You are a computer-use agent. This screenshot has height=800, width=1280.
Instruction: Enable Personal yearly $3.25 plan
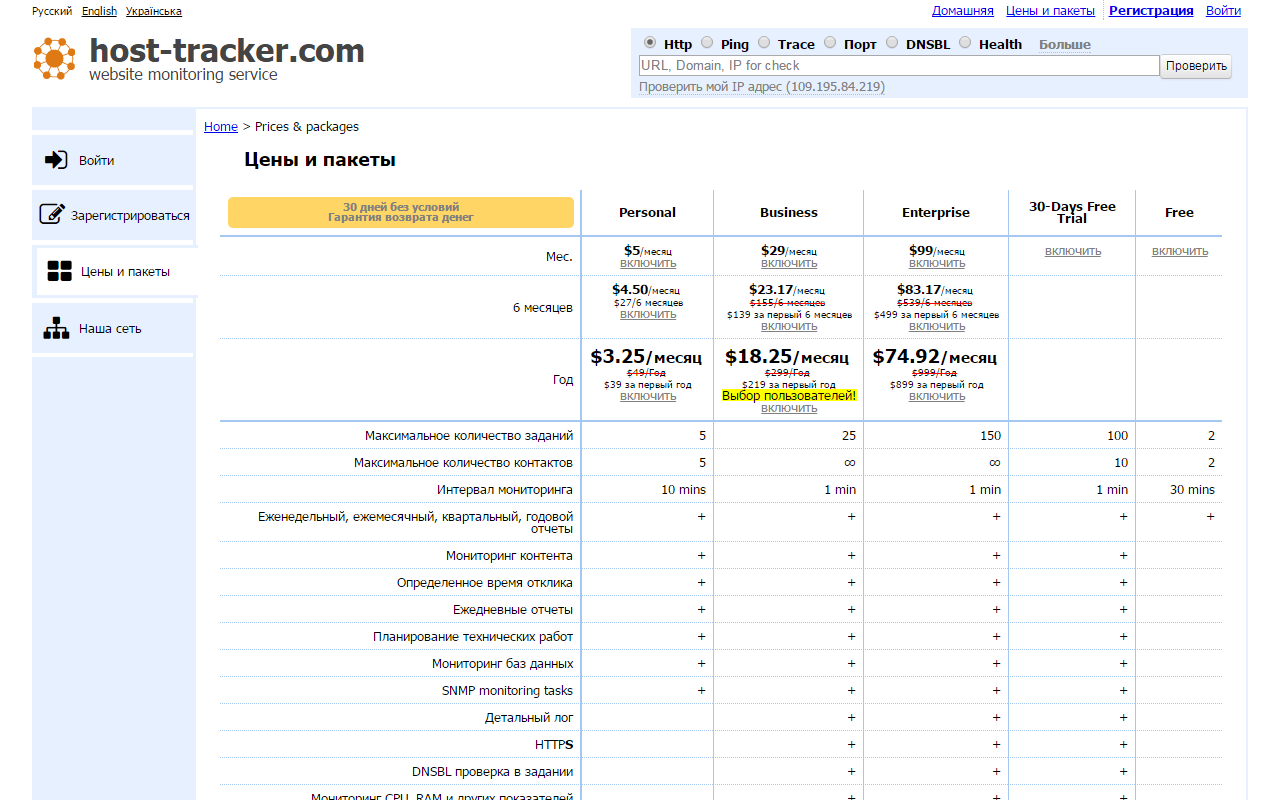click(648, 397)
